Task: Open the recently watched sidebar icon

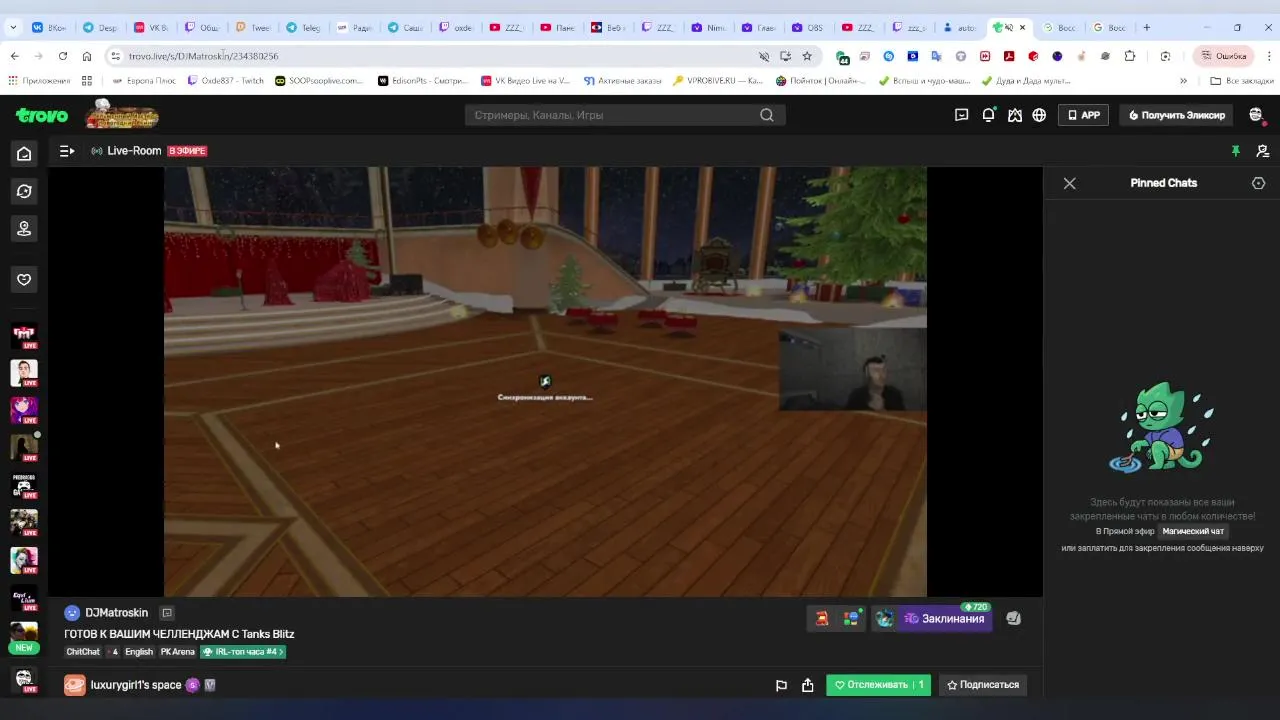Action: (x=24, y=191)
